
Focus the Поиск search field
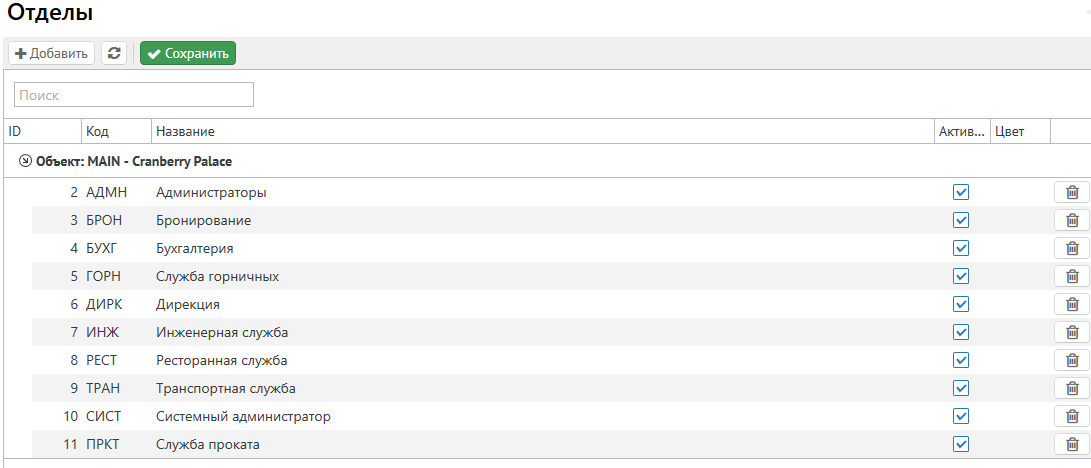[x=134, y=95]
